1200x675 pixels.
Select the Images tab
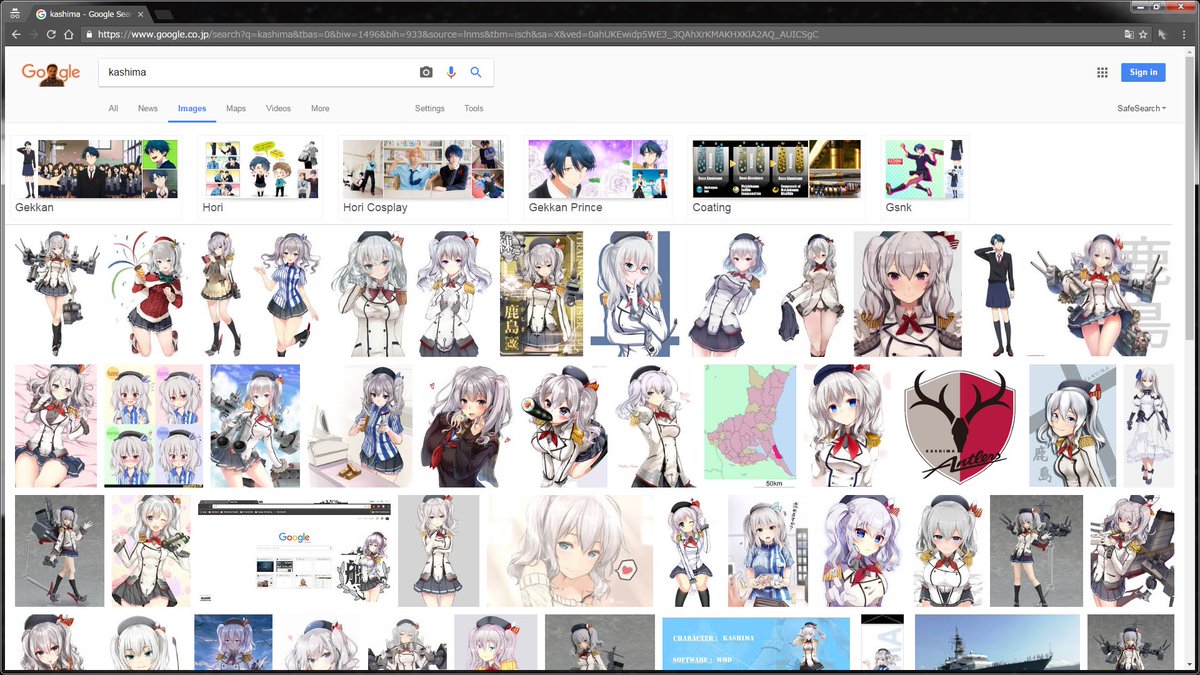[x=192, y=108]
